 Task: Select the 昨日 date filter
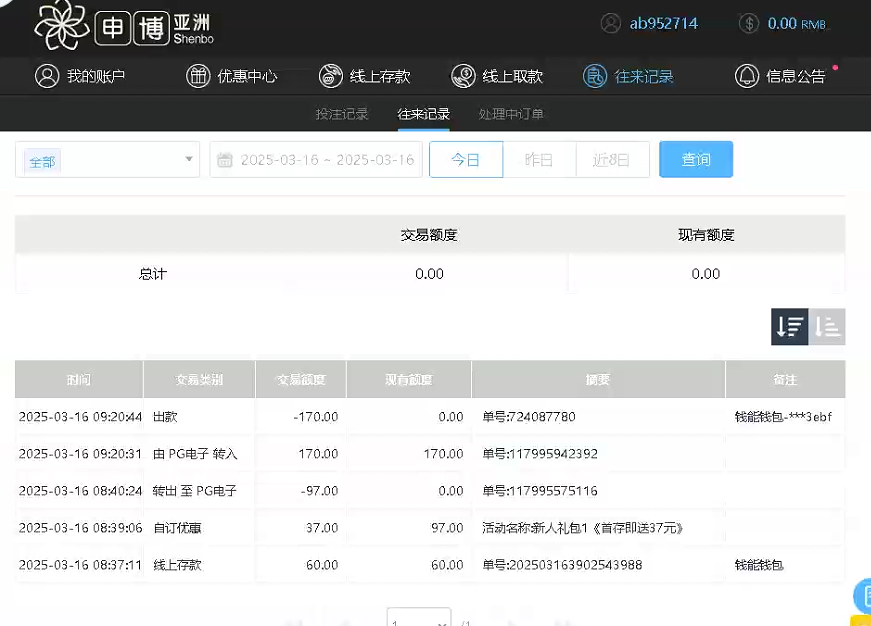[539, 160]
